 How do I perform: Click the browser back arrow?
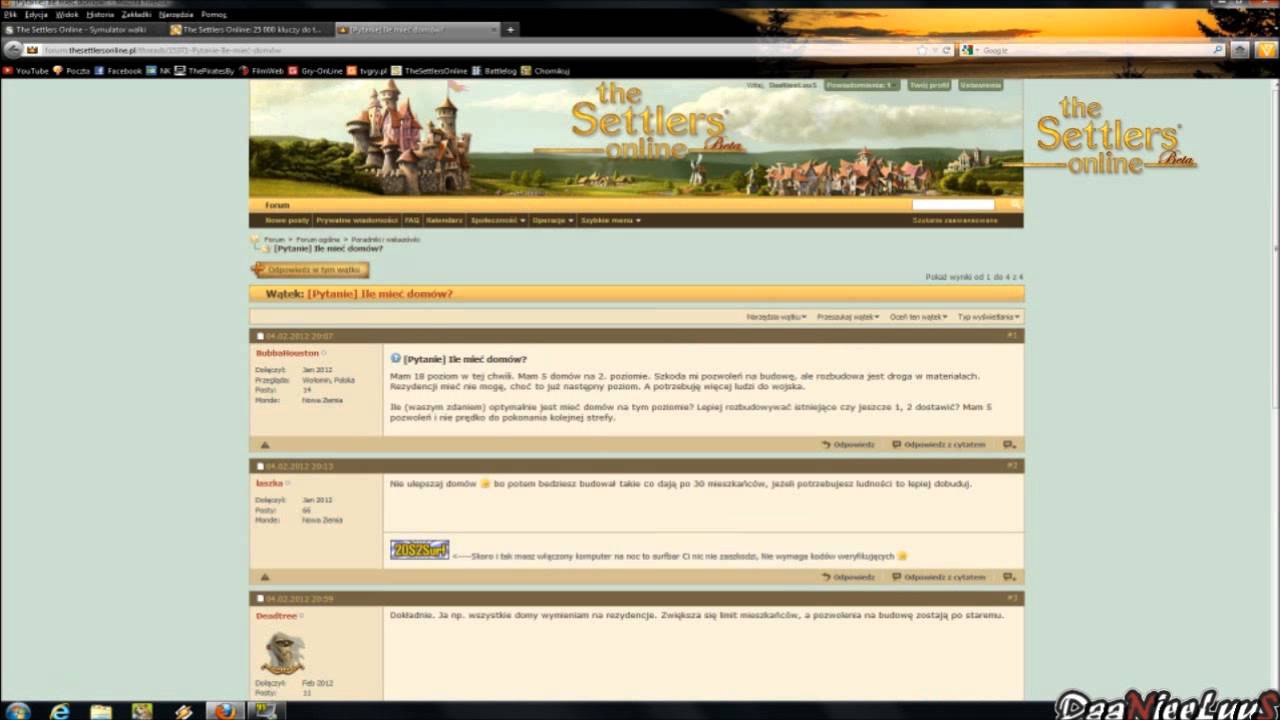pyautogui.click(x=12, y=50)
